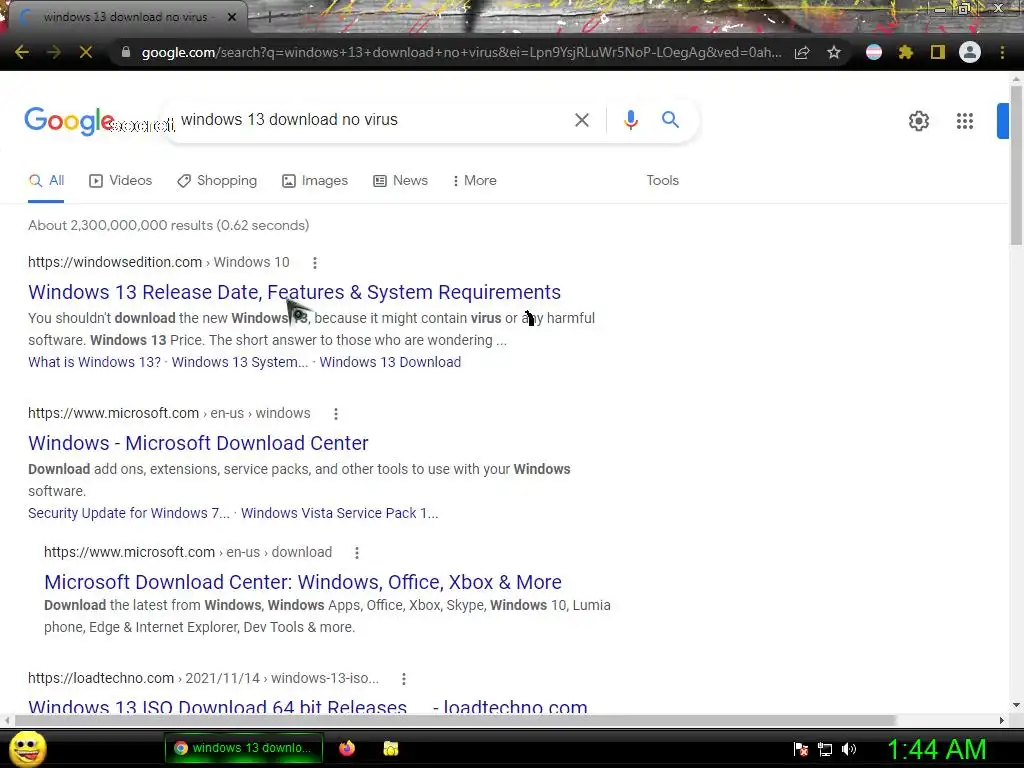Stop loading the page with the X button
The image size is (1024, 768).
click(86, 52)
